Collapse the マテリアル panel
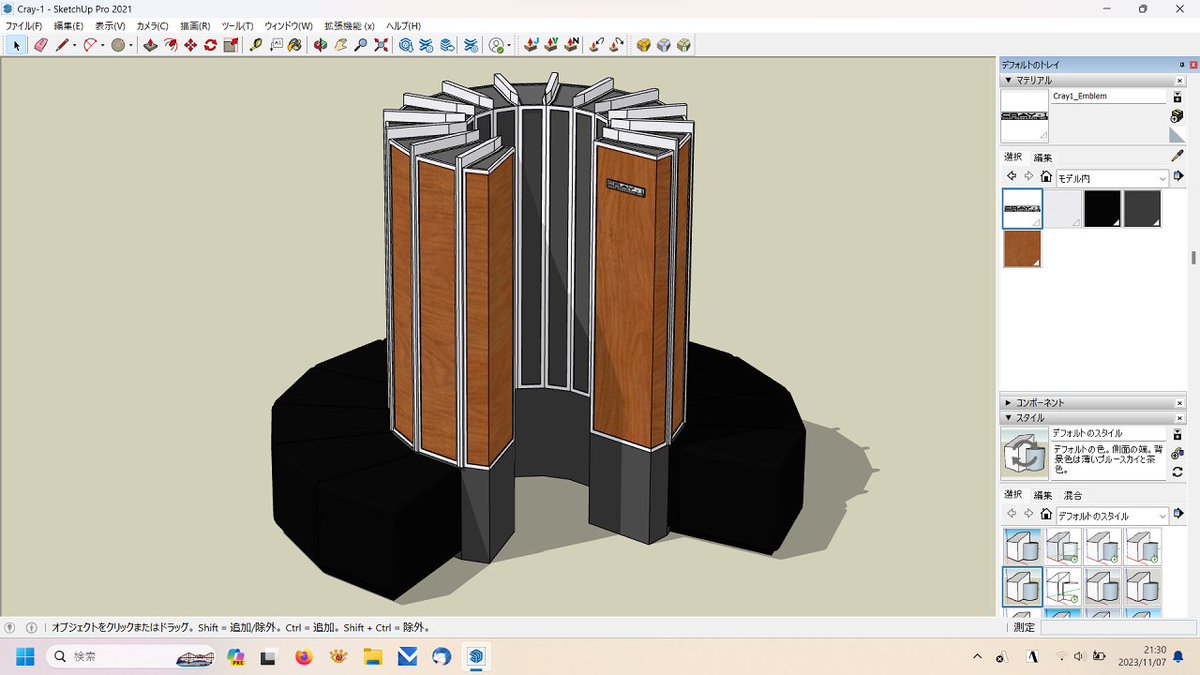Image resolution: width=1200 pixels, height=675 pixels. tap(1008, 80)
